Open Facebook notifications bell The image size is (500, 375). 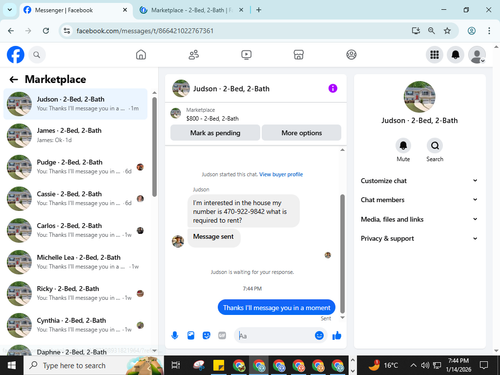(456, 55)
